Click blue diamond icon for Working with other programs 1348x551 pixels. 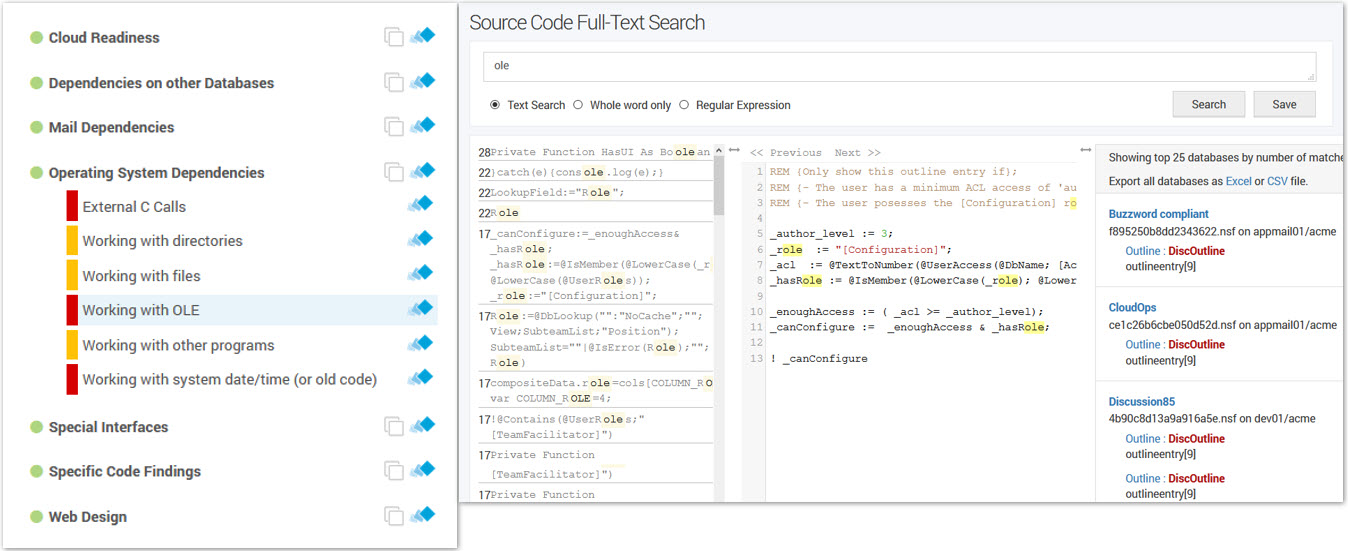(420, 344)
